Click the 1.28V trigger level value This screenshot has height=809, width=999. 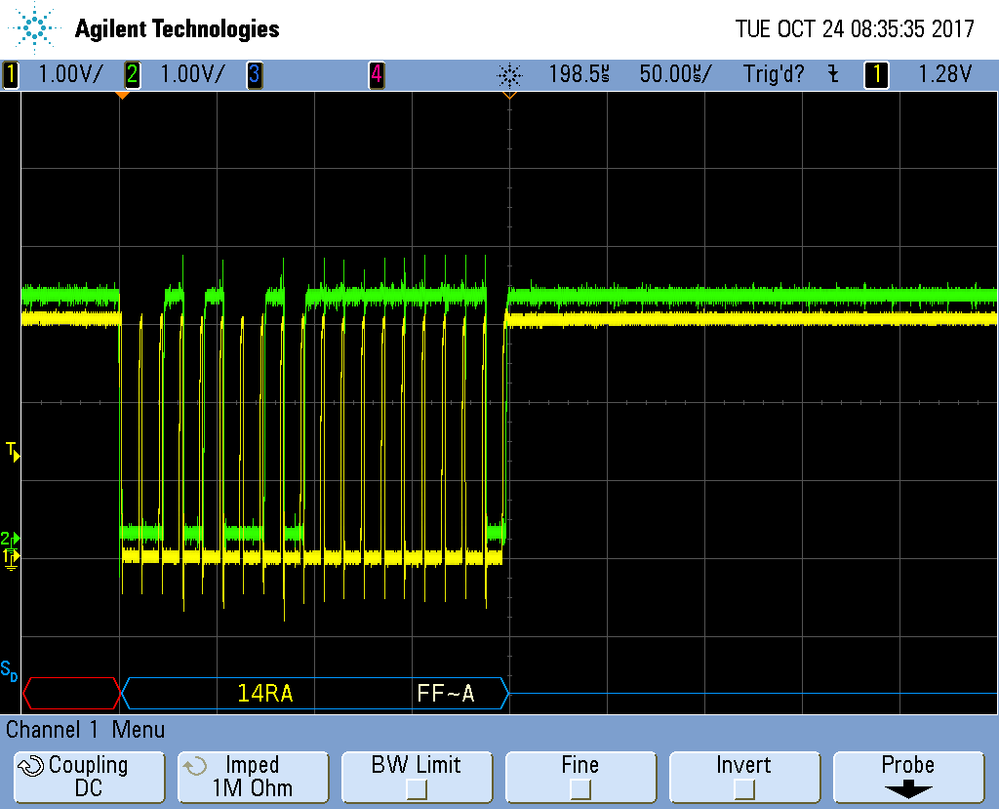point(945,75)
